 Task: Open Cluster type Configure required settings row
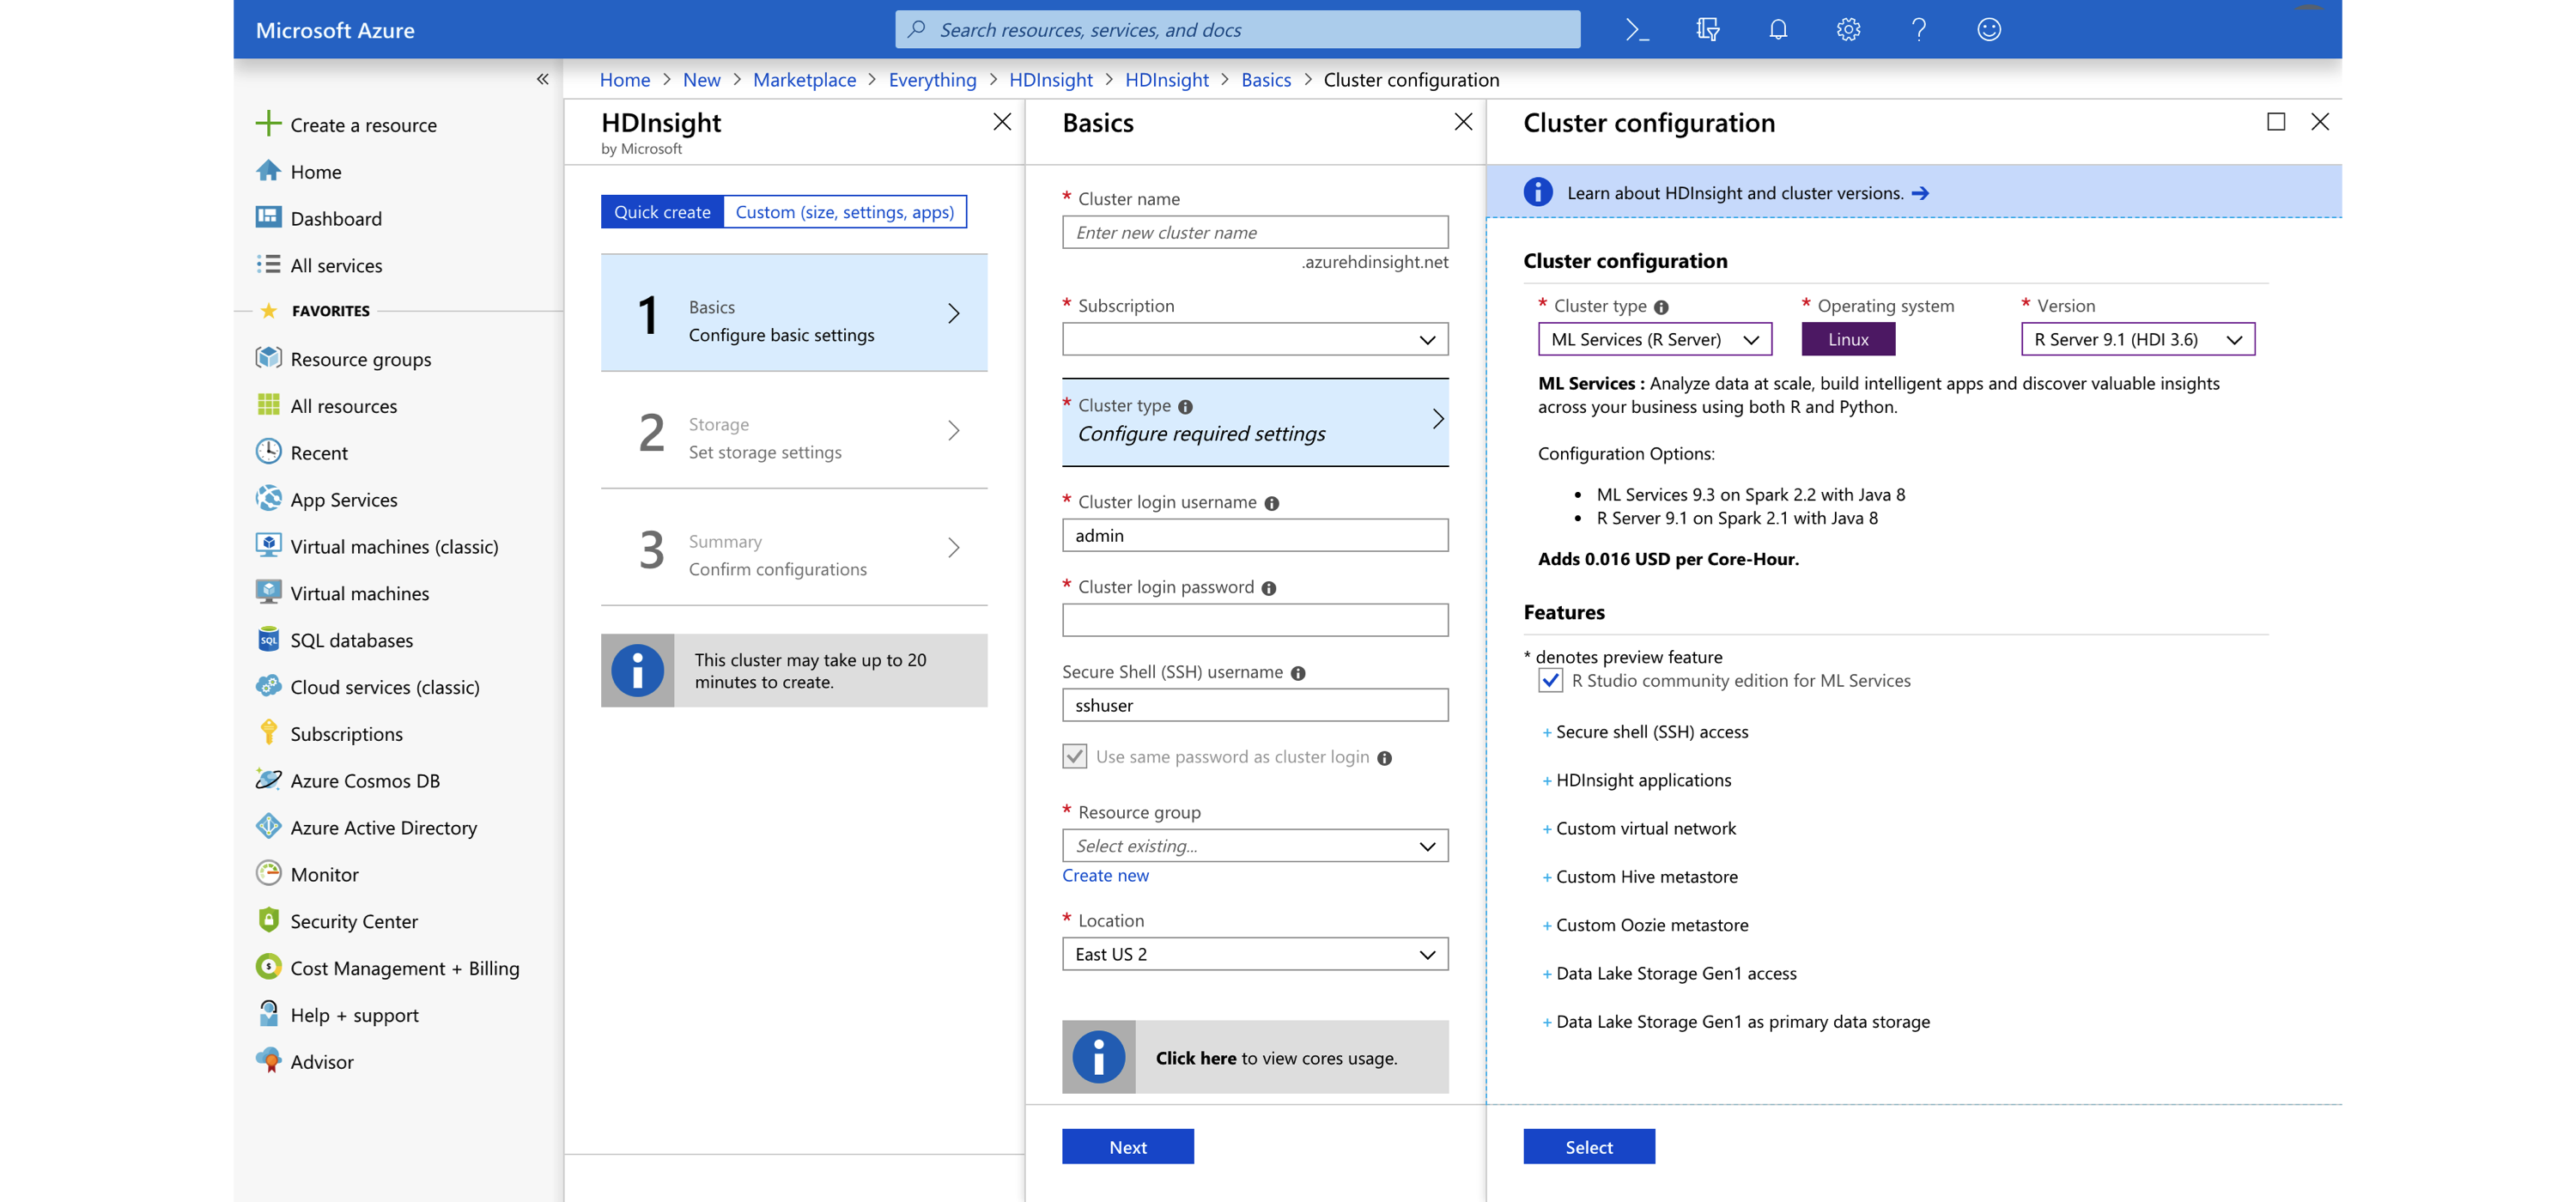1255,421
